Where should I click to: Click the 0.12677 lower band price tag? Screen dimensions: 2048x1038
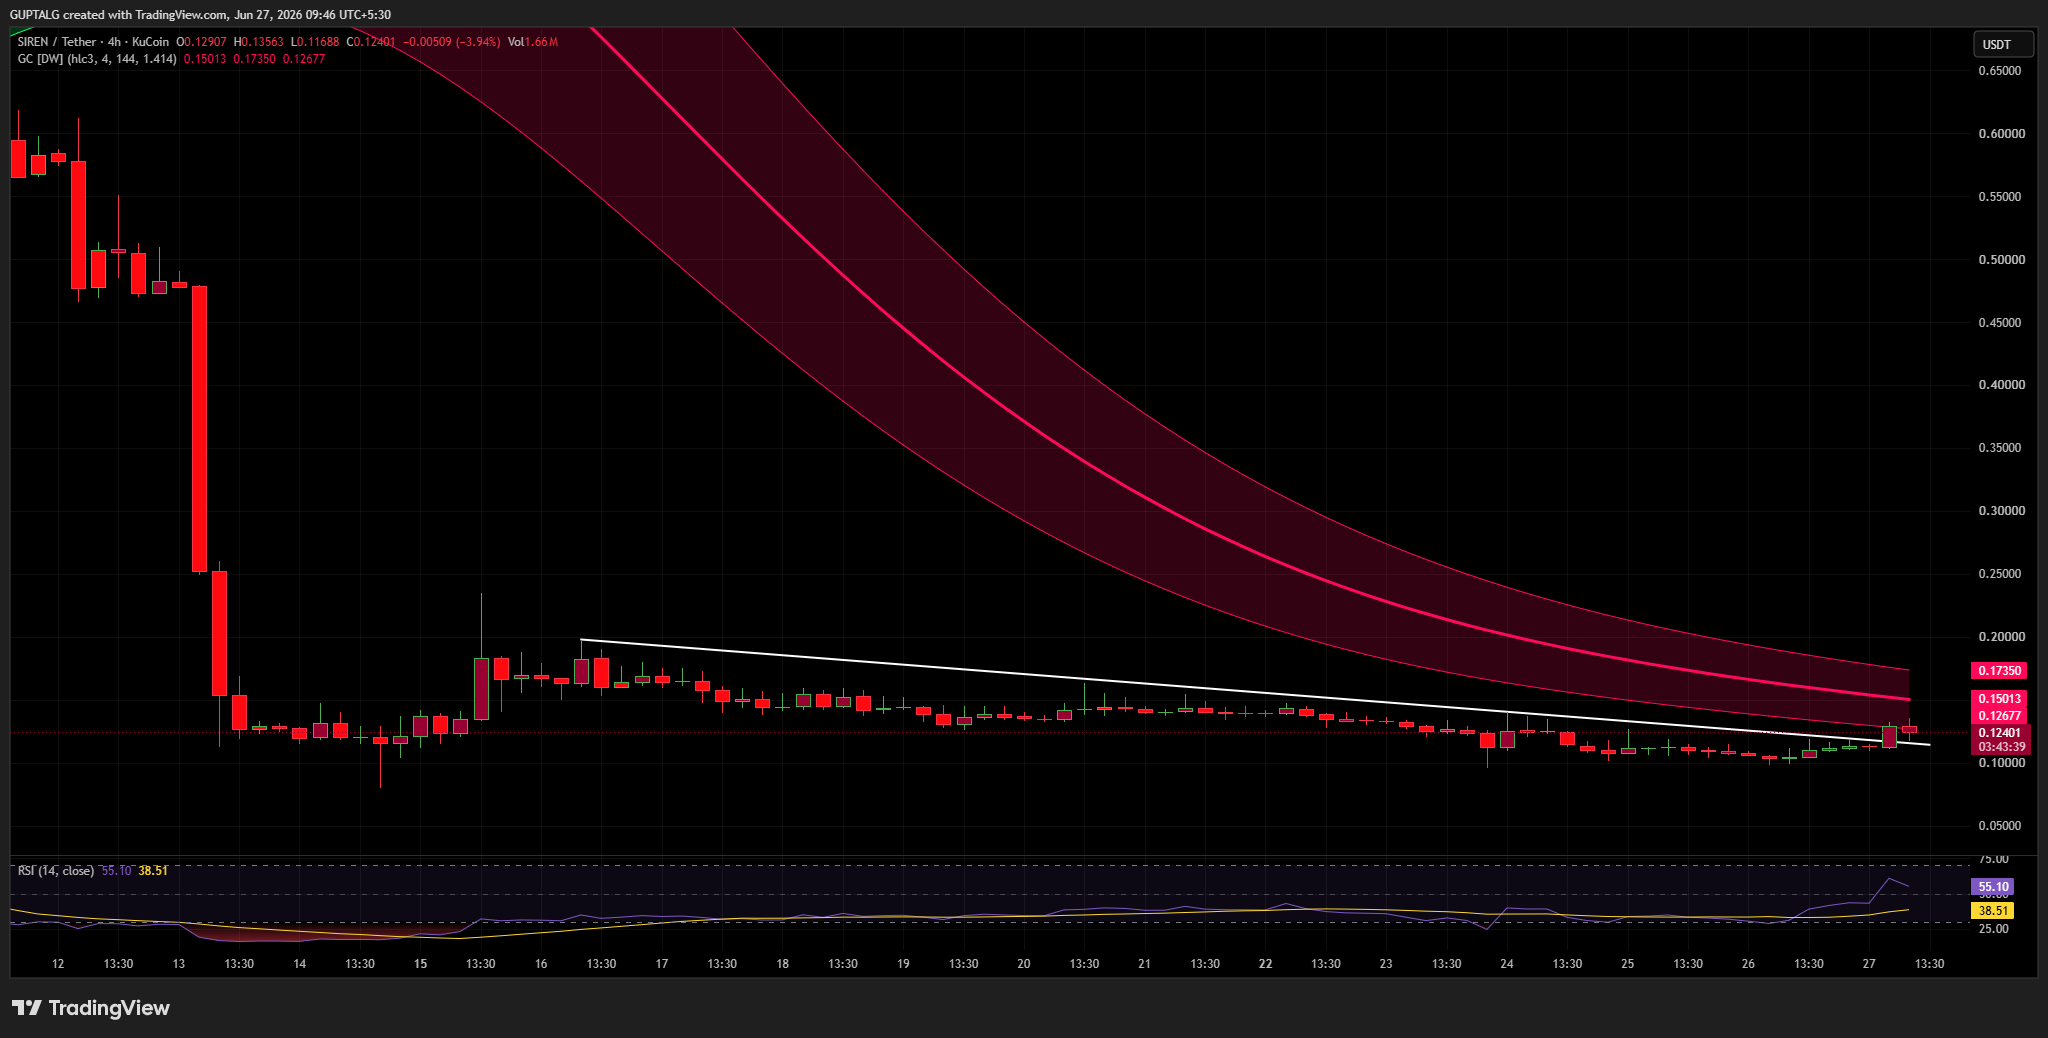(x=1999, y=716)
